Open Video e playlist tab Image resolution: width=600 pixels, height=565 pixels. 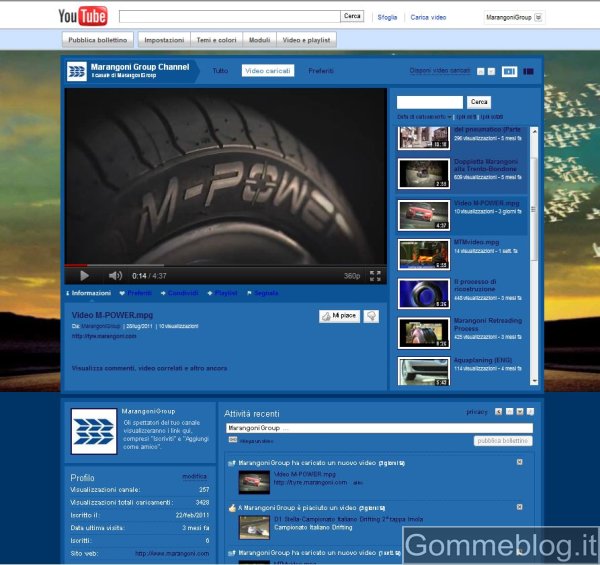click(306, 40)
